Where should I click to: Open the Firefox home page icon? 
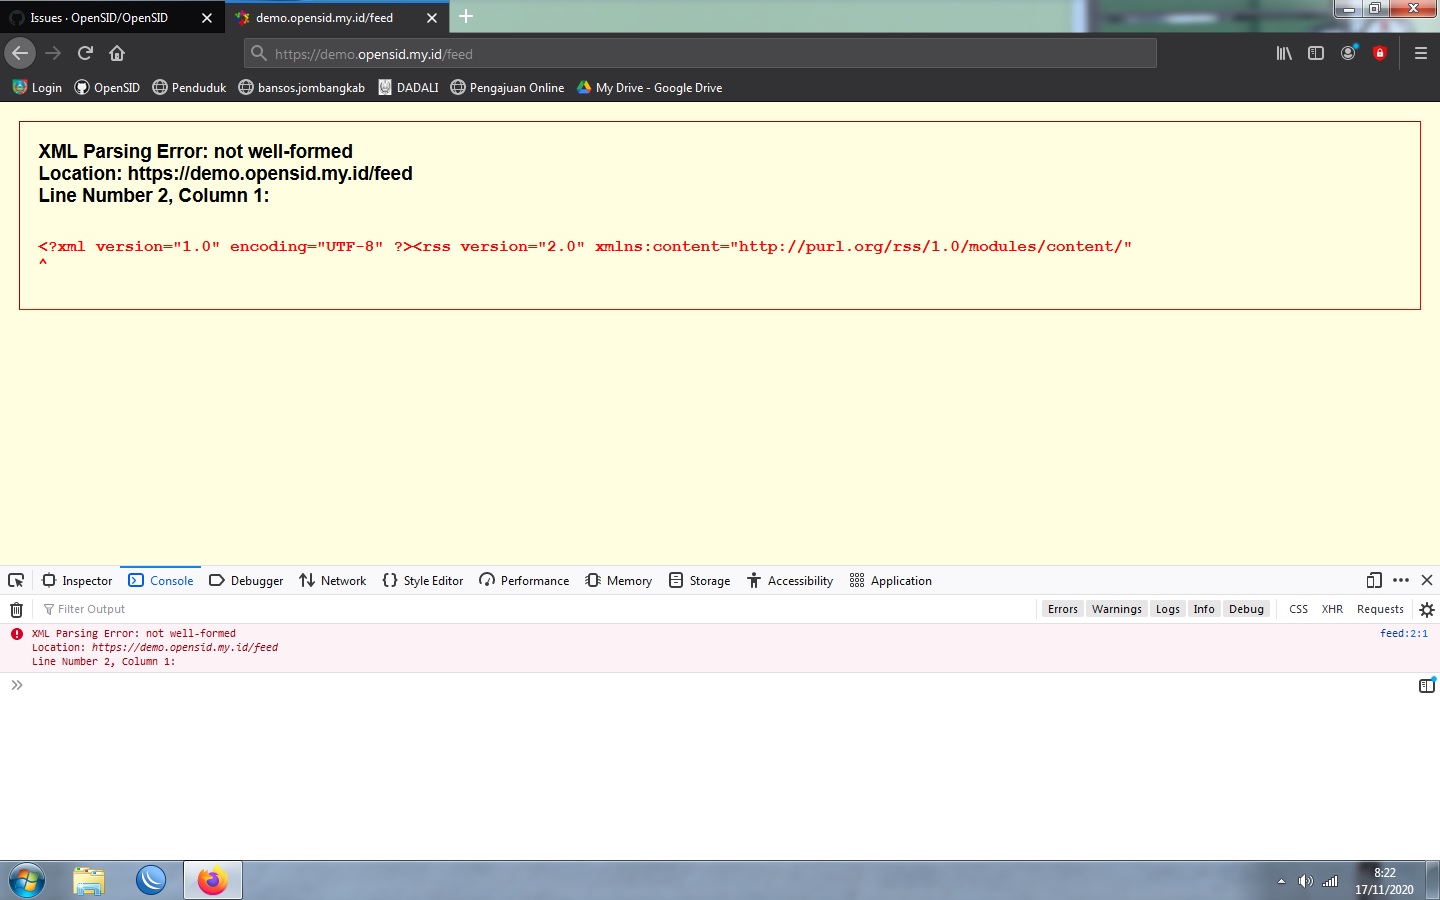(x=117, y=53)
